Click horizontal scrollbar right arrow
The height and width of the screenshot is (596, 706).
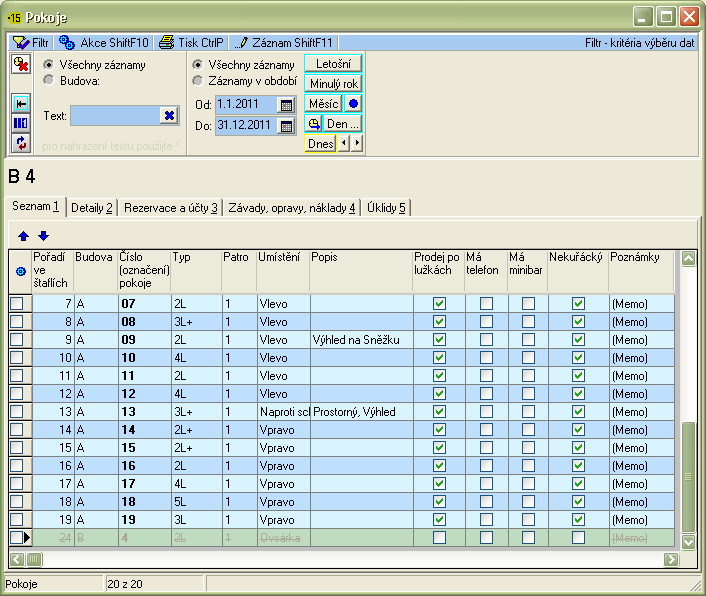(670, 560)
